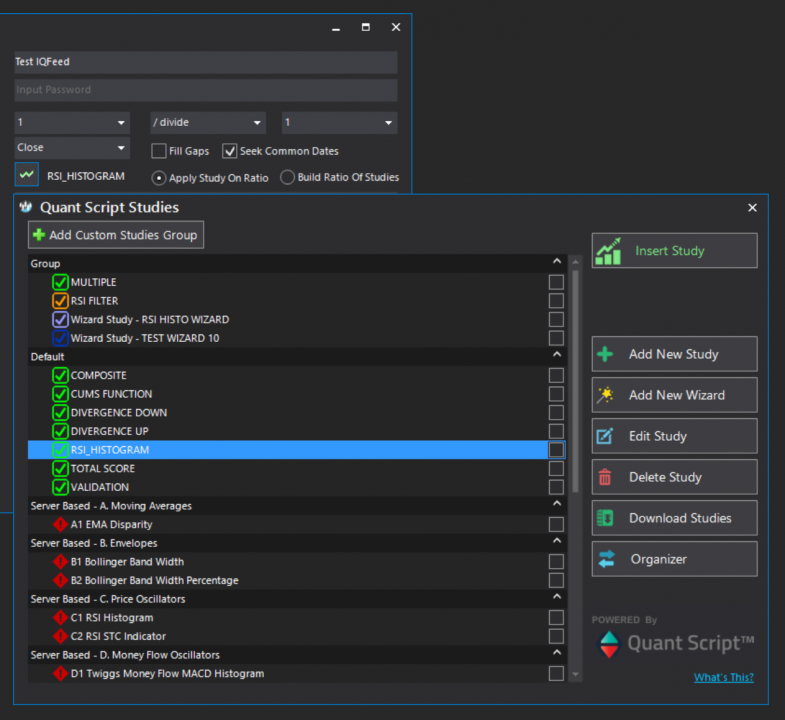Click the red warning icon beside B1 Bollinger Band Width
785x720 pixels.
point(60,561)
